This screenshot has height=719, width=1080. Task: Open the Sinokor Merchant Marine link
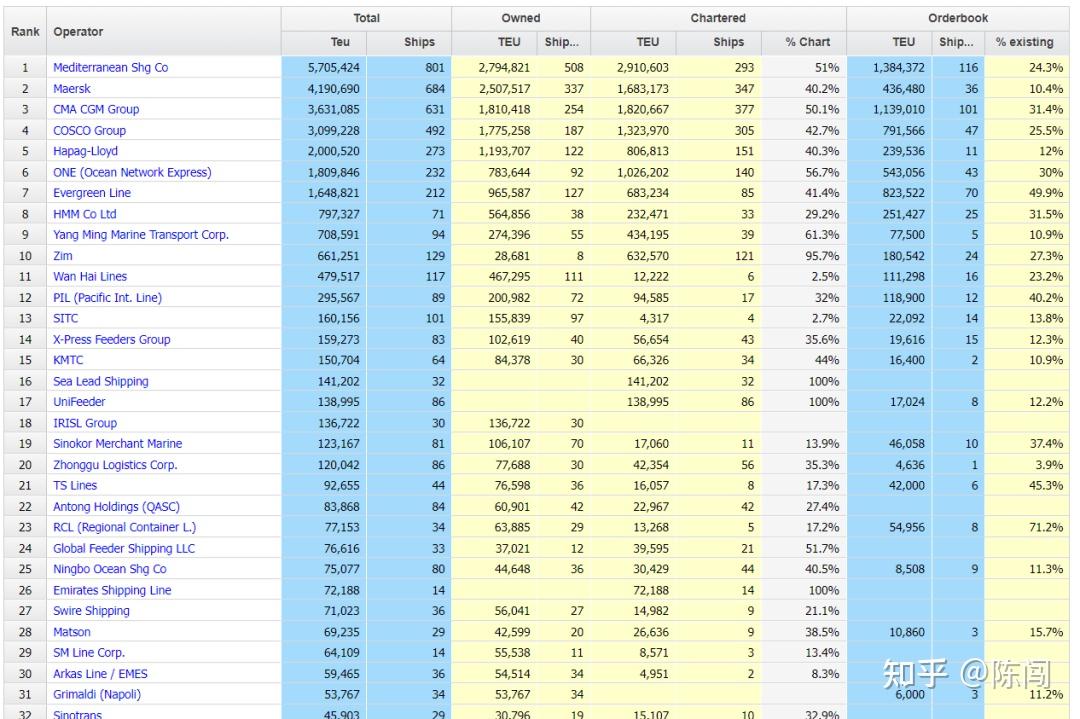point(114,444)
